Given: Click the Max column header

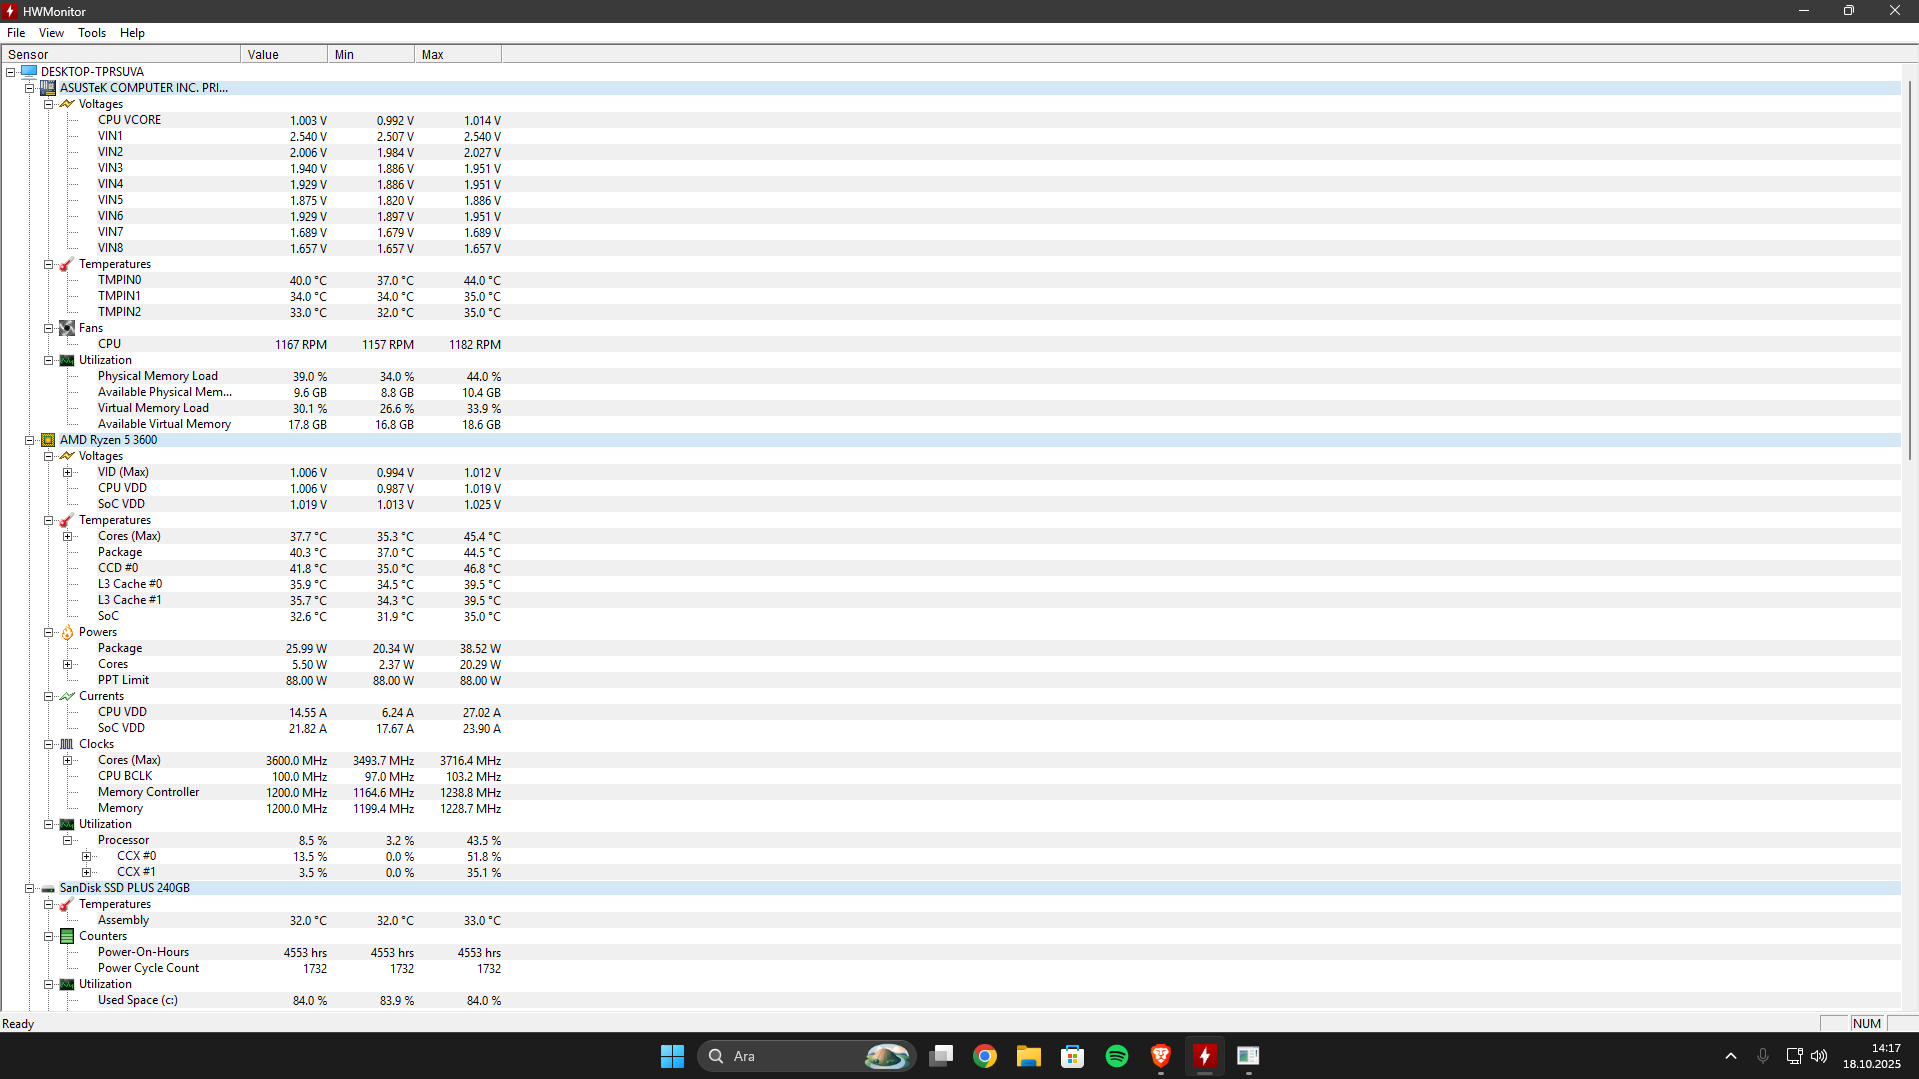Looking at the screenshot, I should [458, 54].
